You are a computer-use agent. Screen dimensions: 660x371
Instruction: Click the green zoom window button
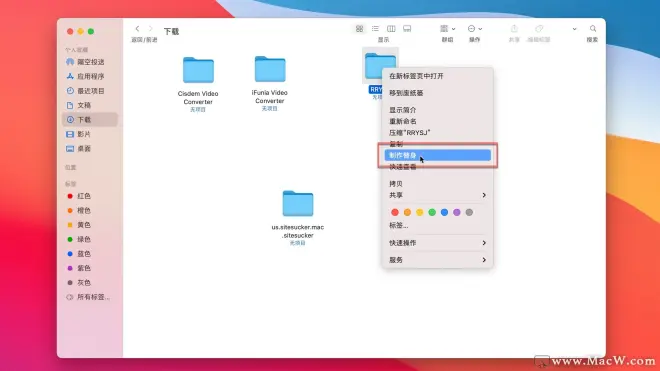(91, 32)
